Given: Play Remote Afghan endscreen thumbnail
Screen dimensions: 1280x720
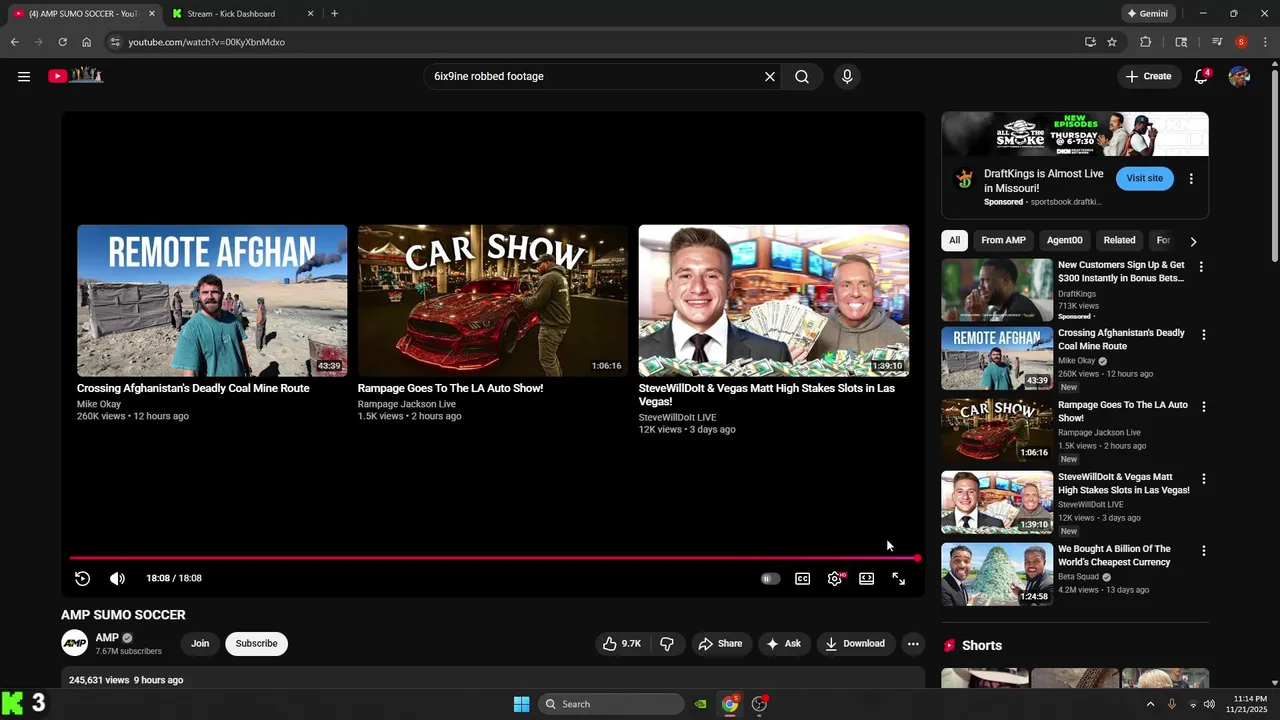Looking at the screenshot, I should pos(212,300).
